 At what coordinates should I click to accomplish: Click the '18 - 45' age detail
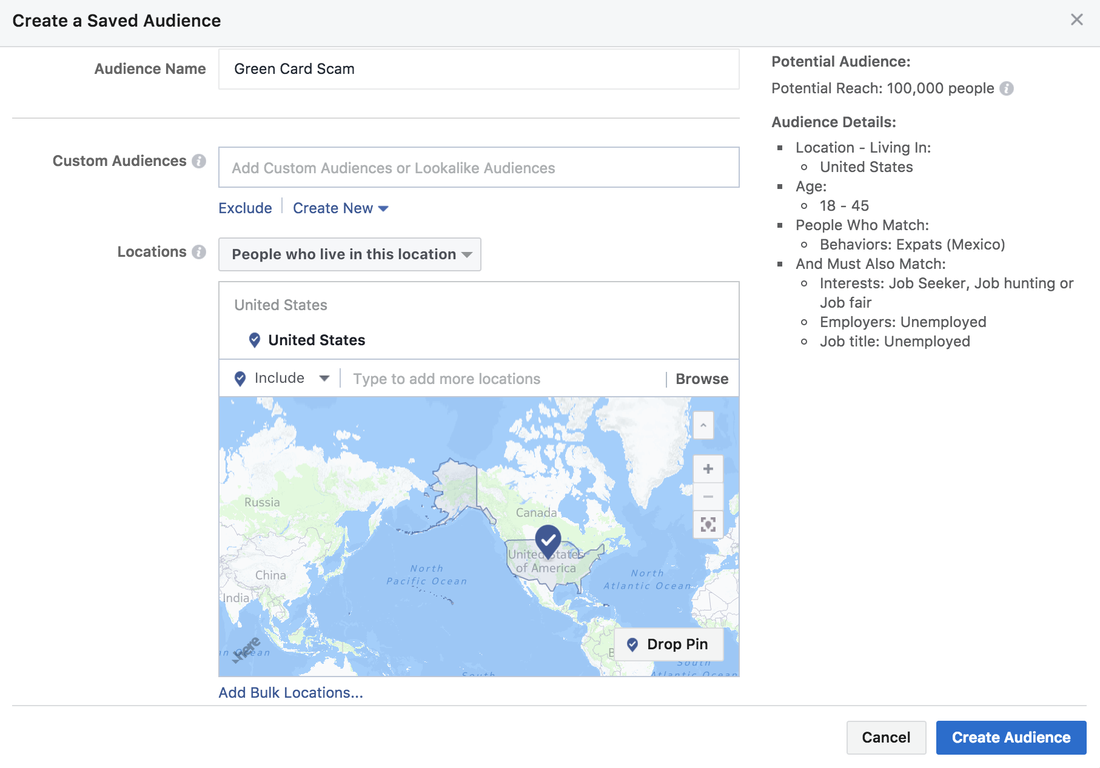point(844,206)
